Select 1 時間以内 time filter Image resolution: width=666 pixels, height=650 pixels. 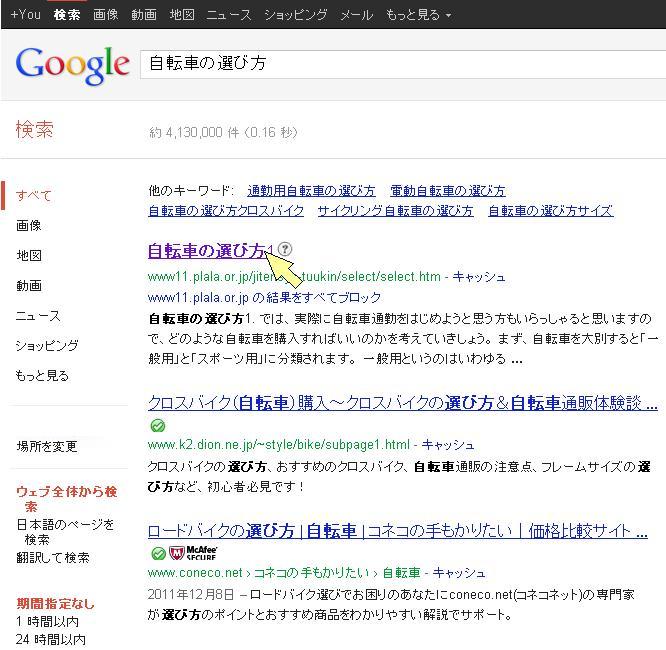pyautogui.click(x=47, y=622)
